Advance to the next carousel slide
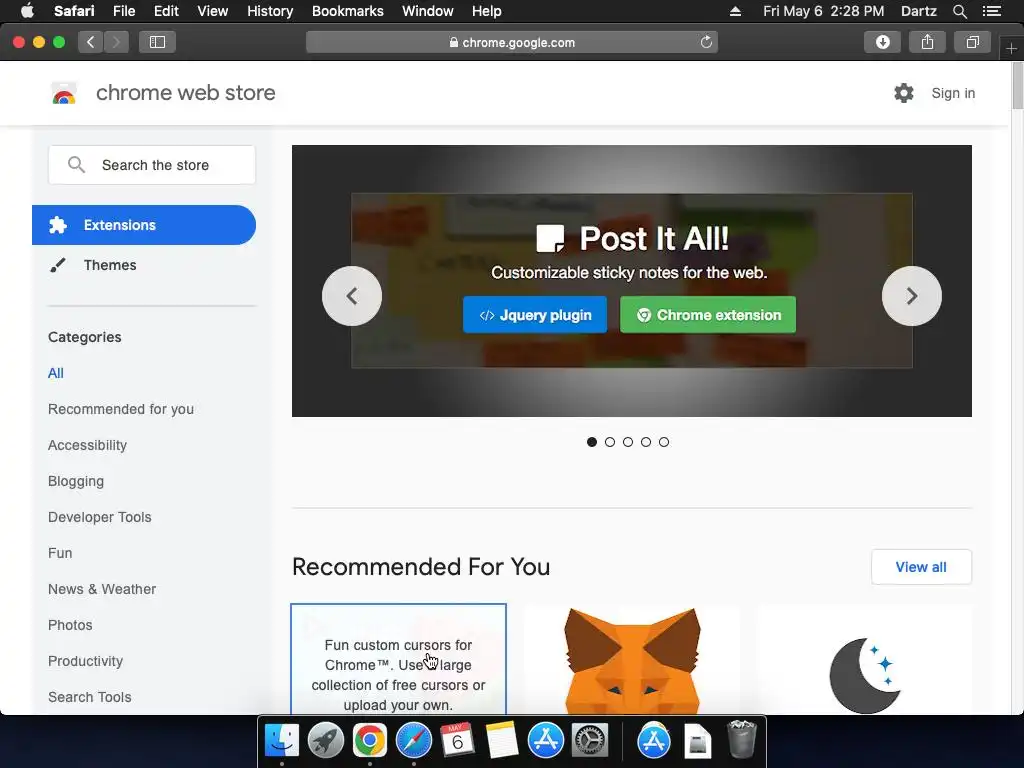Screen dimensions: 1024x768 pyautogui.click(x=912, y=296)
